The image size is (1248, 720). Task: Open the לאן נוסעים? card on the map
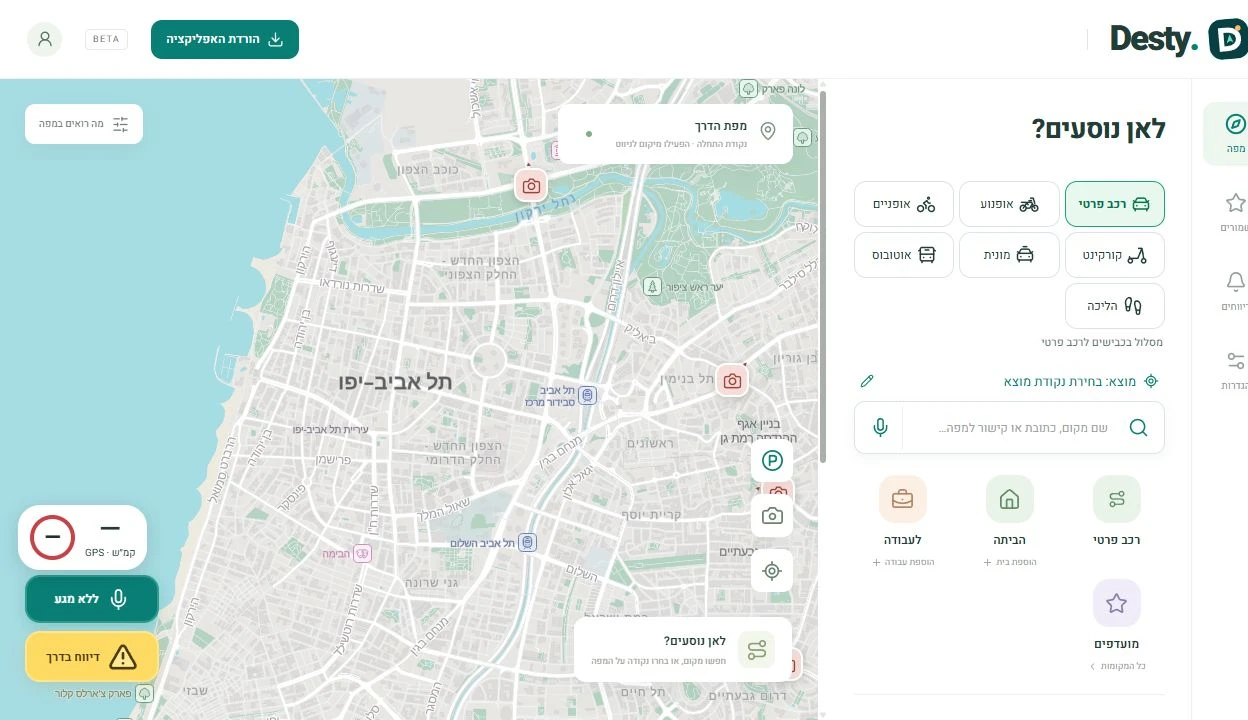click(x=683, y=649)
